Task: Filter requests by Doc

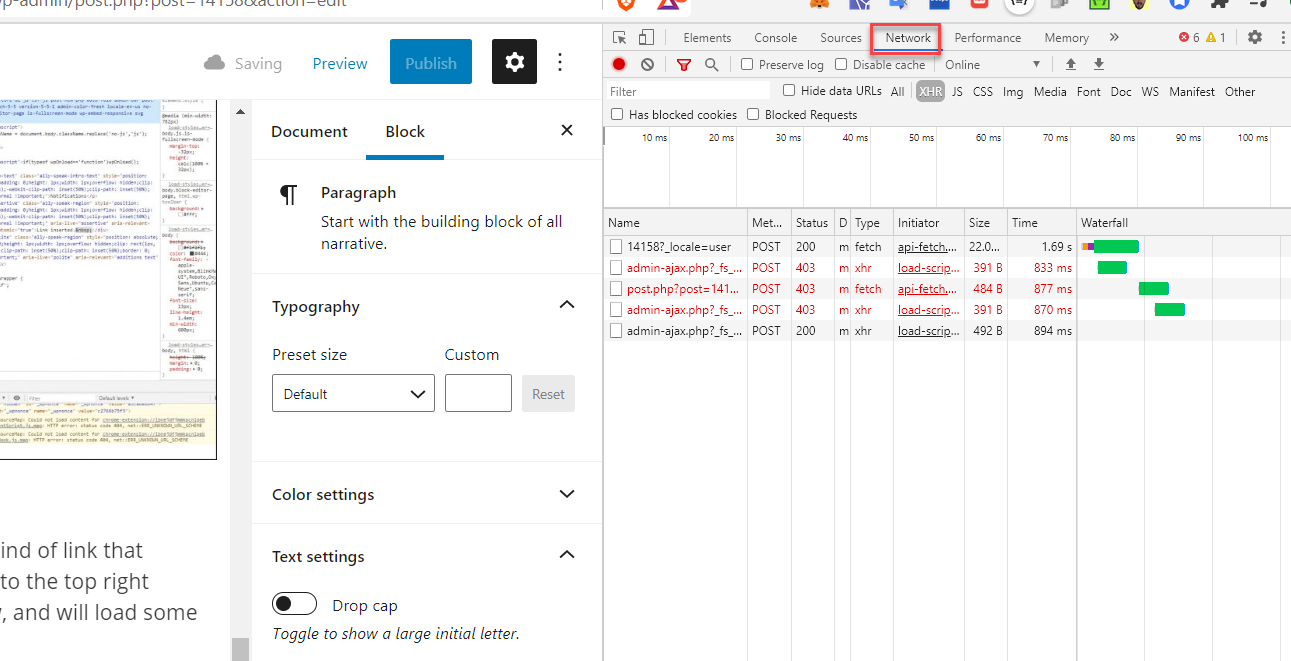Action: (1121, 91)
